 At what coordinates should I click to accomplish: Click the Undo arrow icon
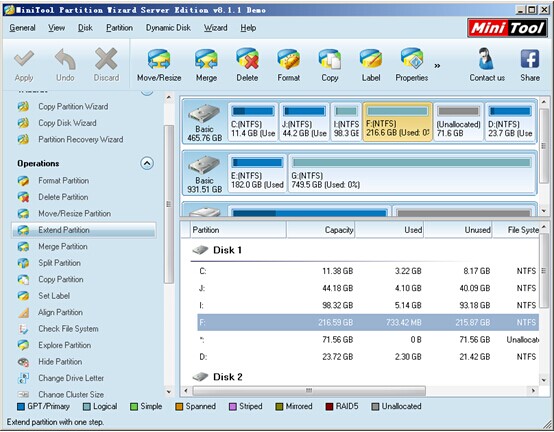pyautogui.click(x=65, y=58)
